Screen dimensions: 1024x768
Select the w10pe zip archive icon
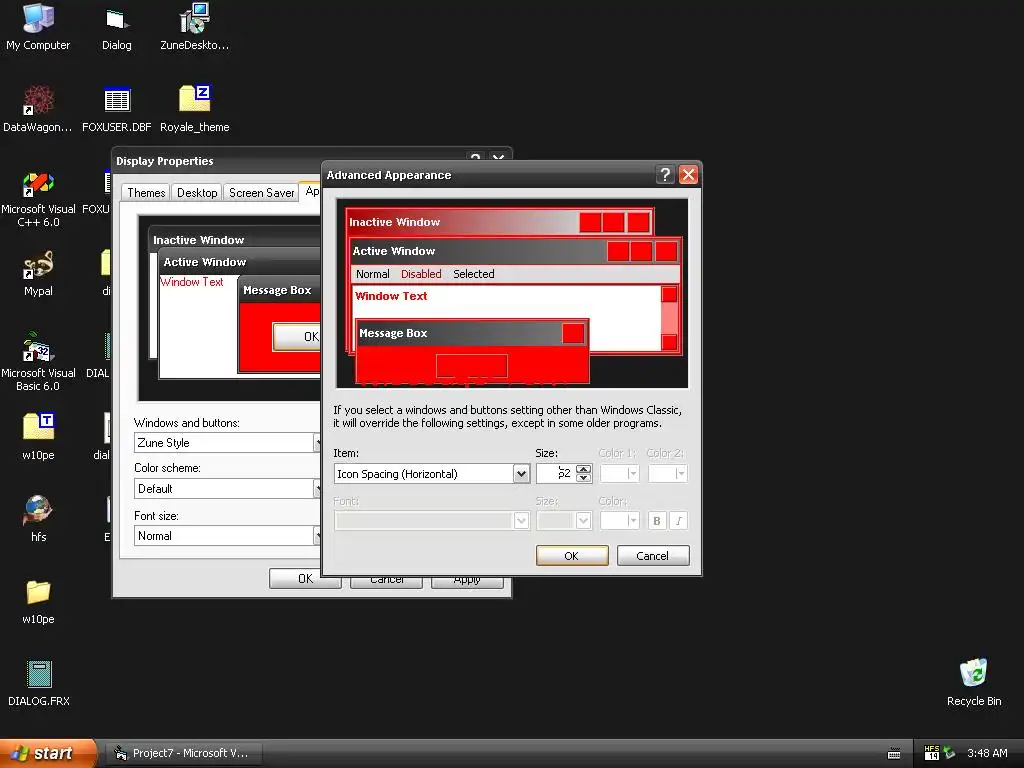(x=38, y=436)
